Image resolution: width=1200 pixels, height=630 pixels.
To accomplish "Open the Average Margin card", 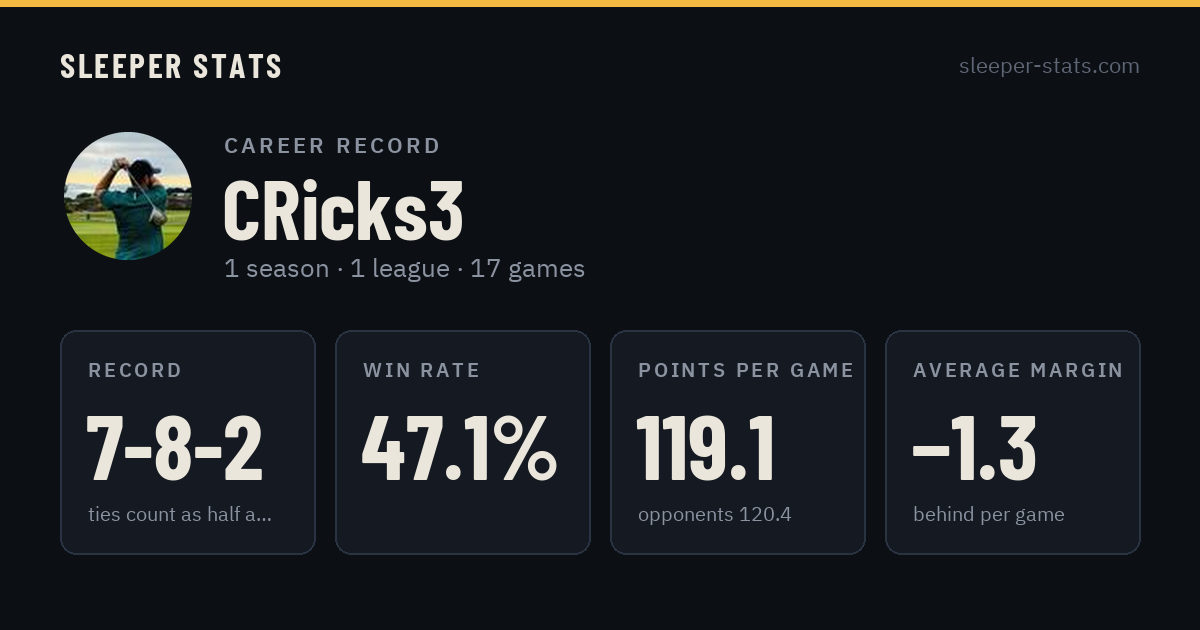I will click(x=1013, y=442).
